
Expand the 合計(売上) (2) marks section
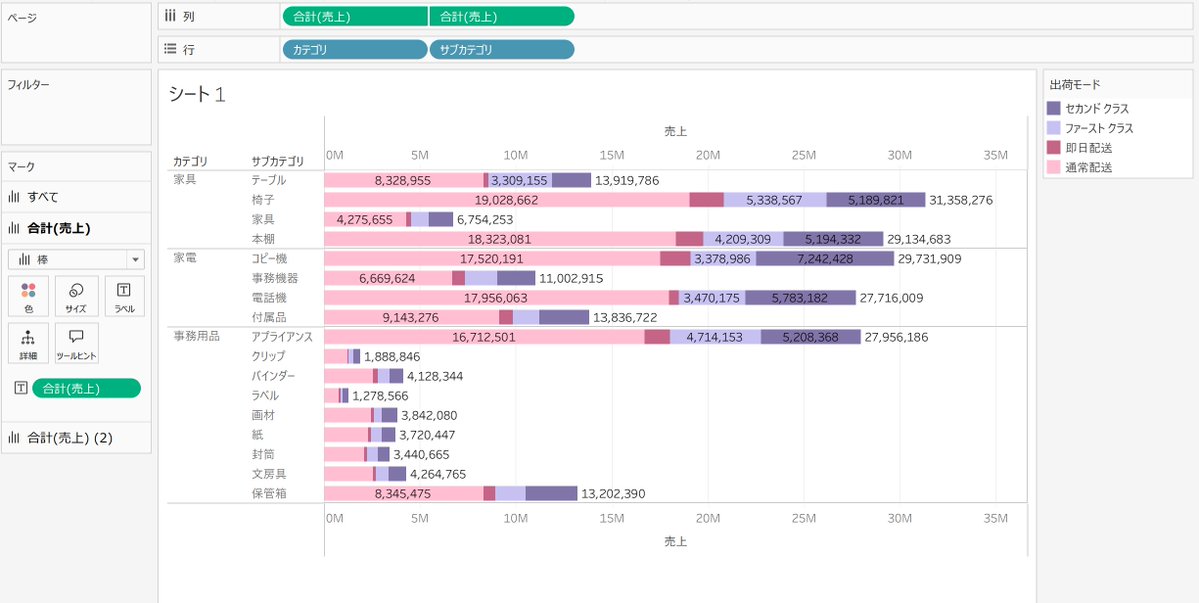pos(76,438)
